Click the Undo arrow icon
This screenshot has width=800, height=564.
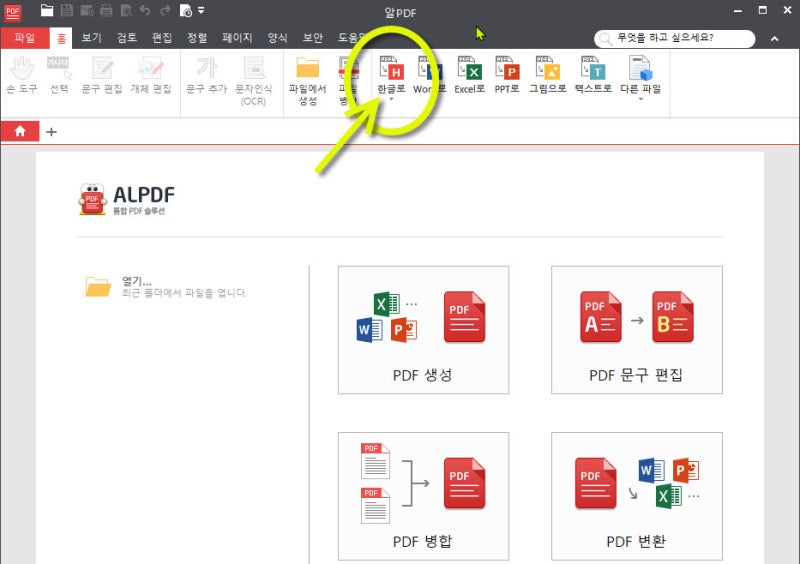point(145,10)
